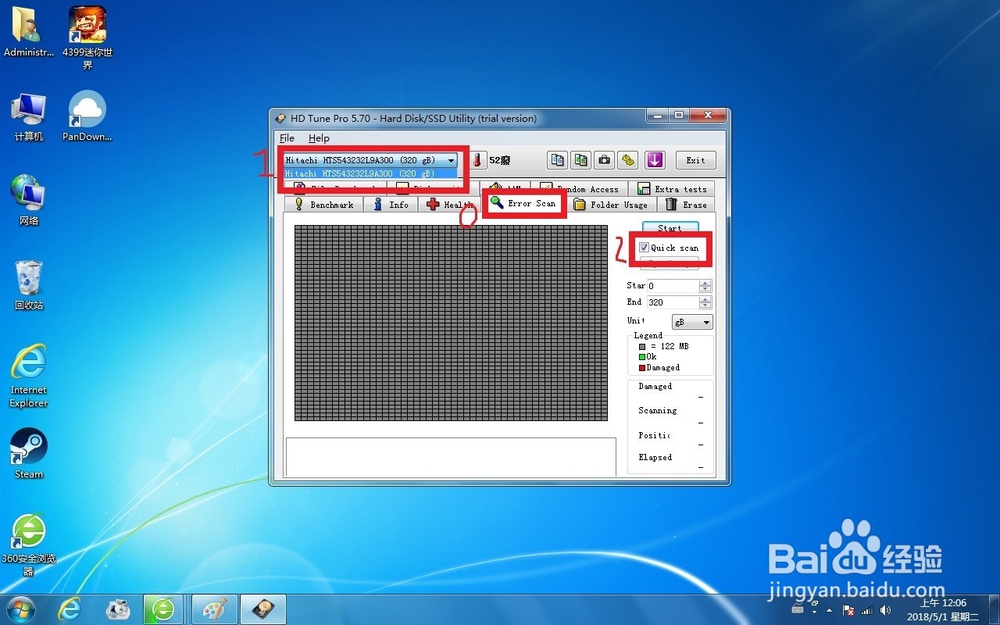Click the HD Tune taskbar button
1000x625 pixels.
[263, 610]
